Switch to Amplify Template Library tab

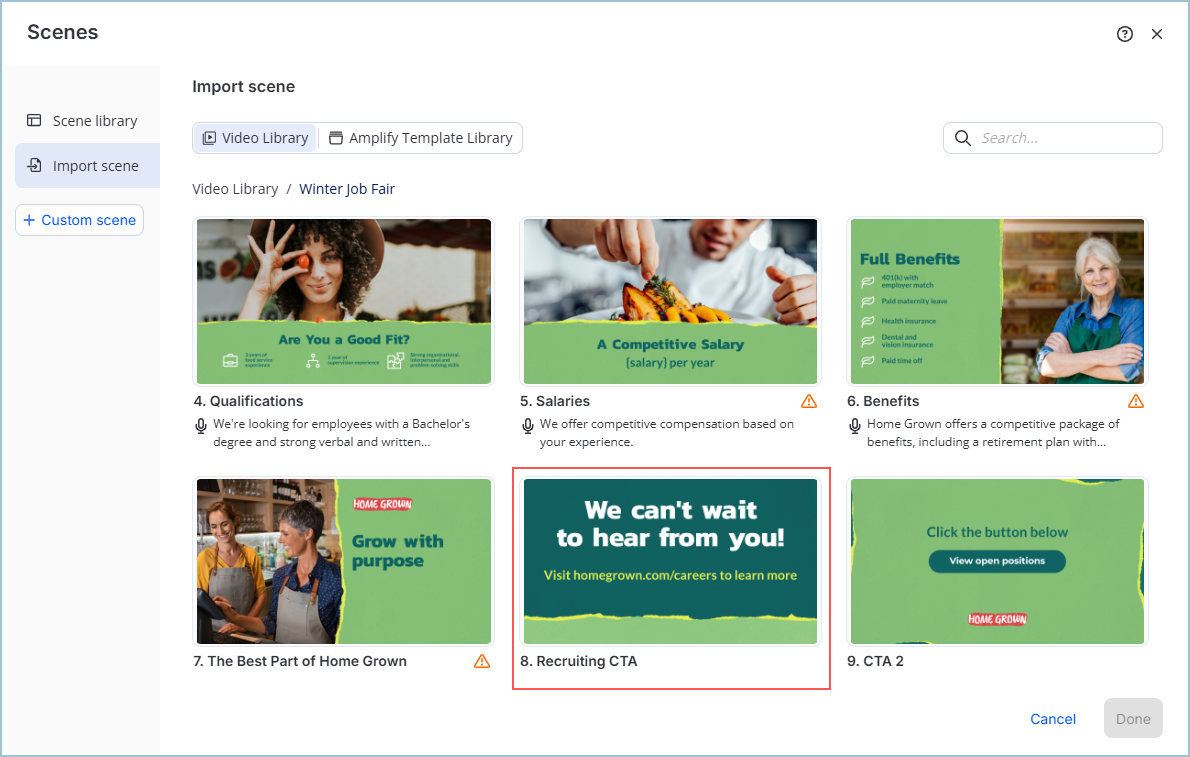tap(421, 138)
